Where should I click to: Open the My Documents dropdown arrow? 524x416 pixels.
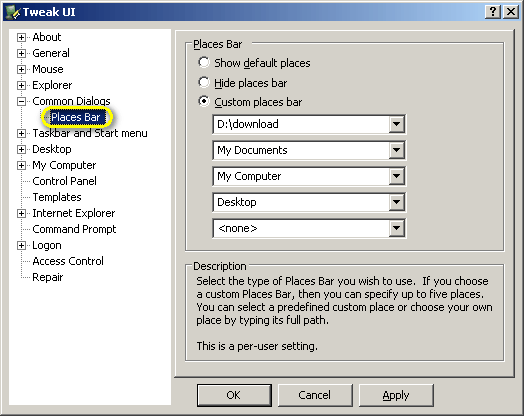coord(397,150)
